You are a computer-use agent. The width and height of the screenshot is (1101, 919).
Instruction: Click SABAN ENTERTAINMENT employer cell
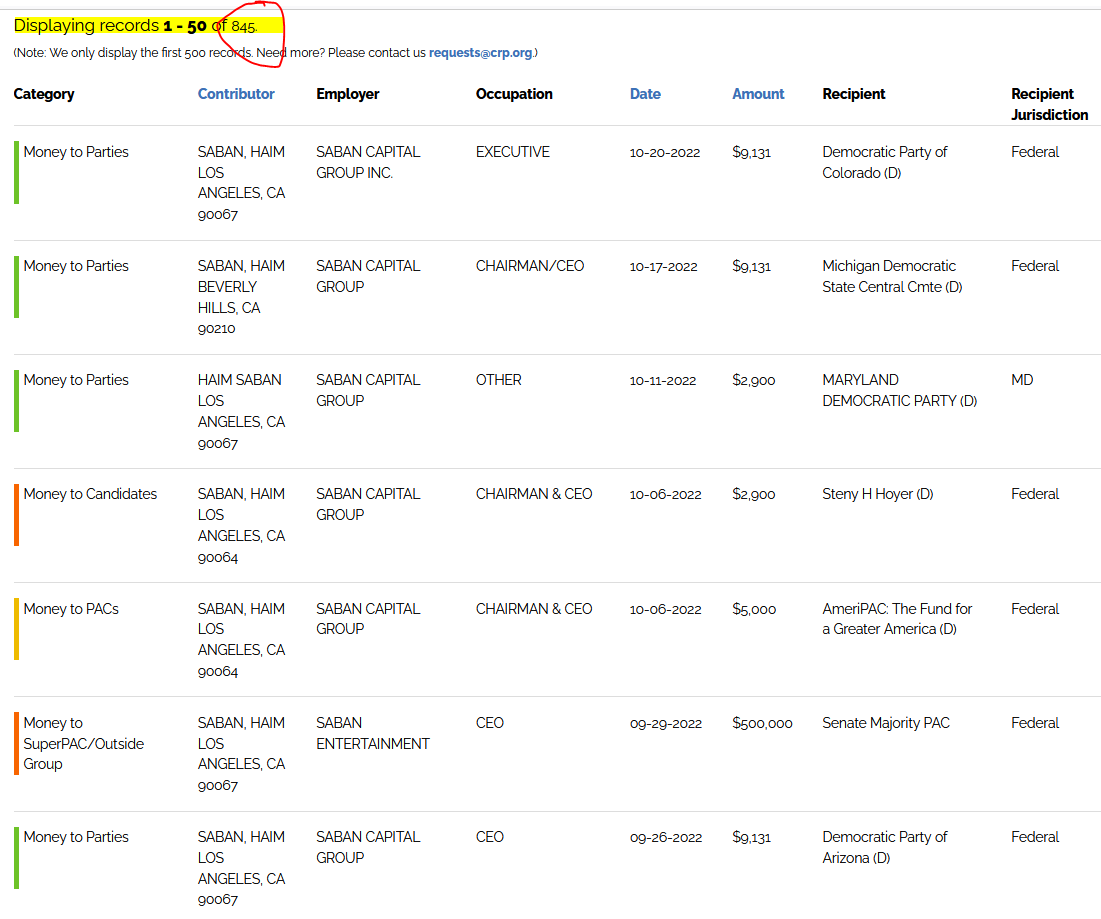tap(372, 733)
